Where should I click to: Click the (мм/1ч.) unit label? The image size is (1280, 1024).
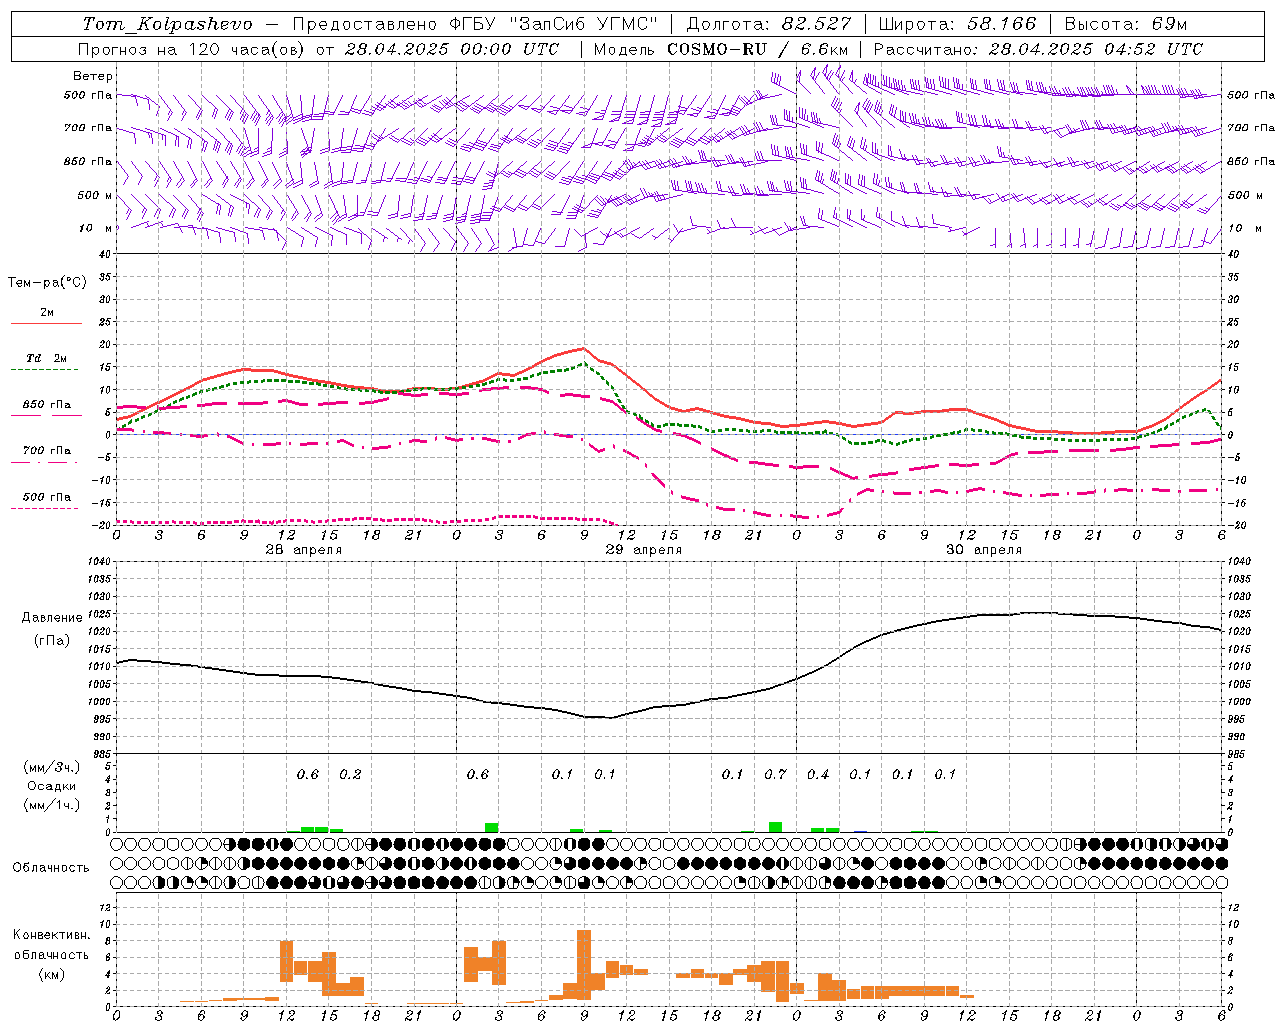pyautogui.click(x=50, y=805)
